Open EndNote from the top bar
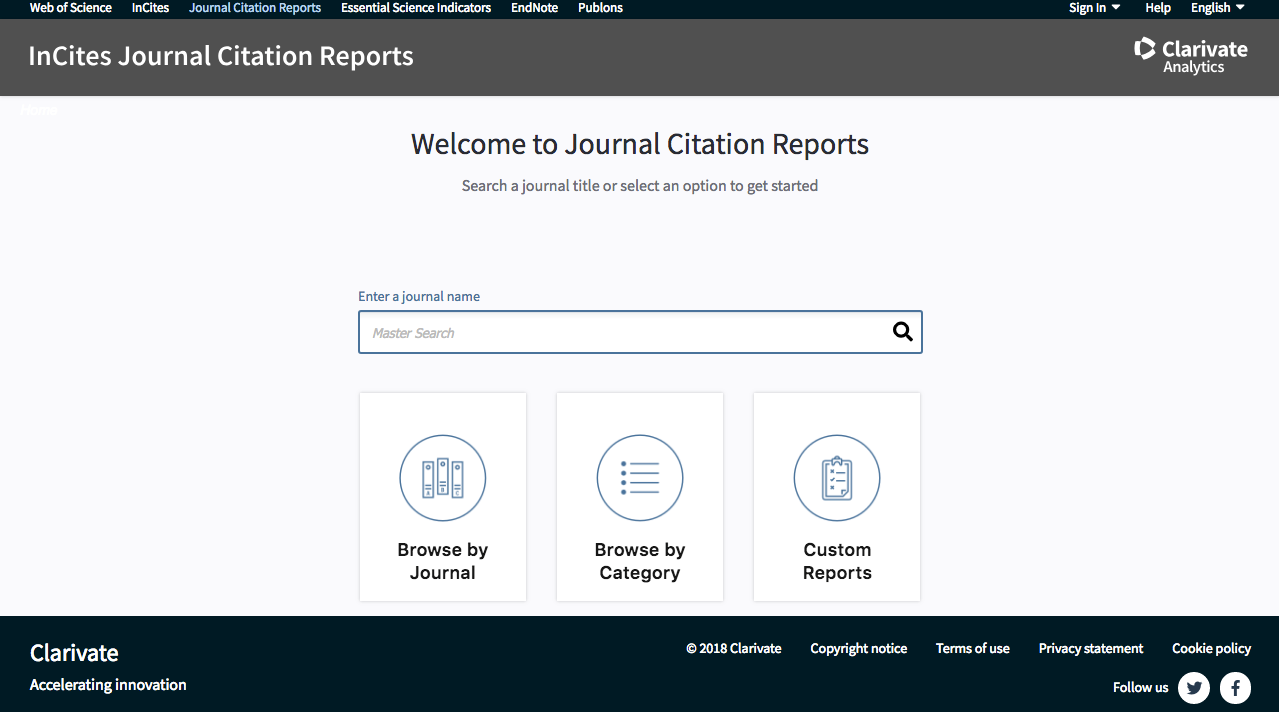 point(535,8)
